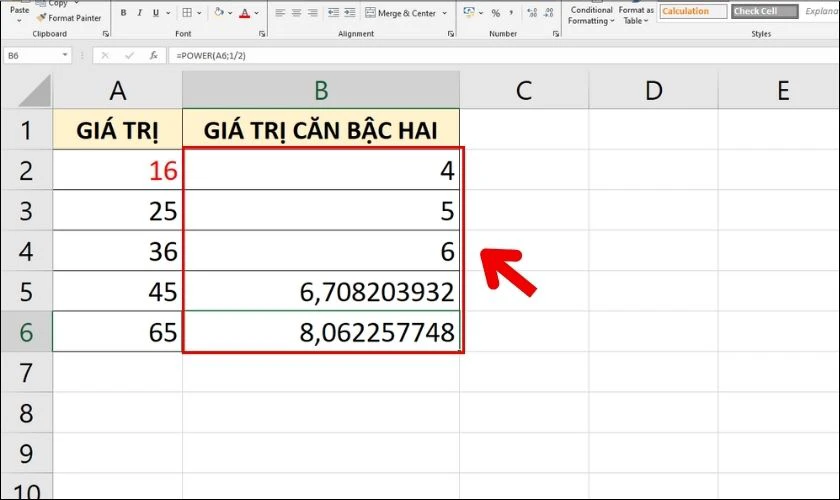The height and width of the screenshot is (500, 840).
Task: Select column D header
Action: tap(653, 90)
